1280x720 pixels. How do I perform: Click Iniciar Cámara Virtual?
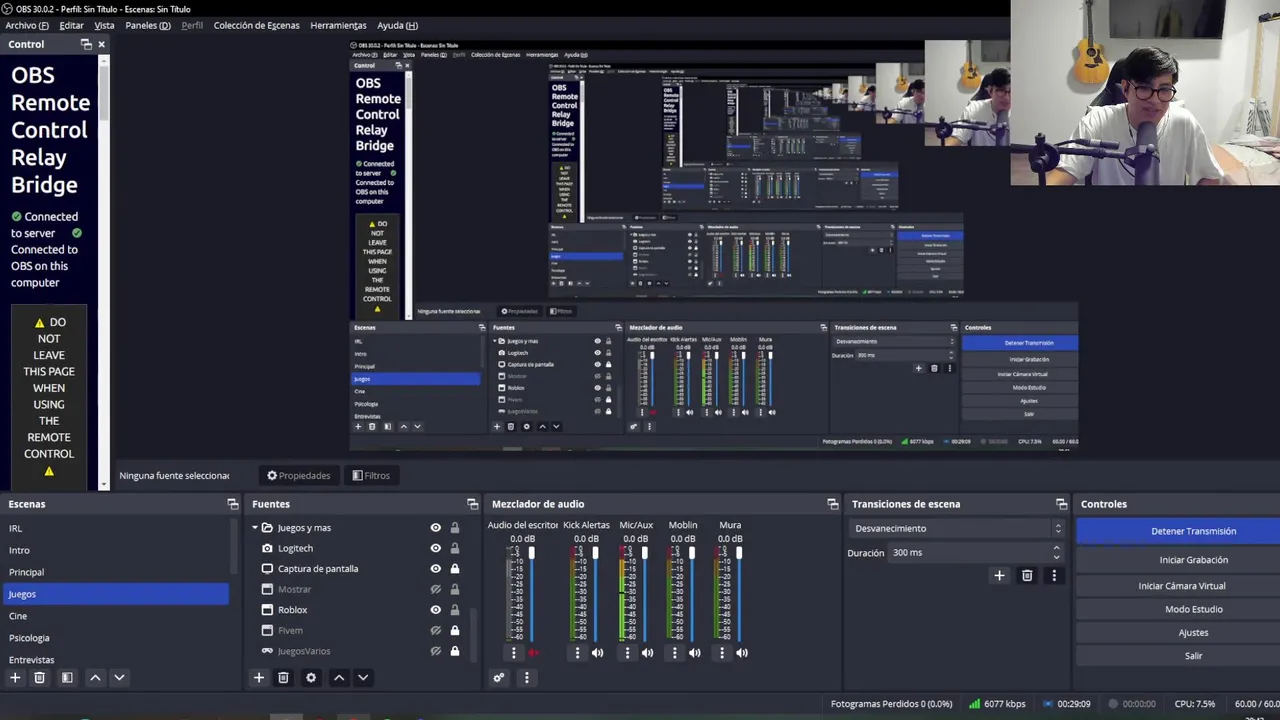[1178, 586]
